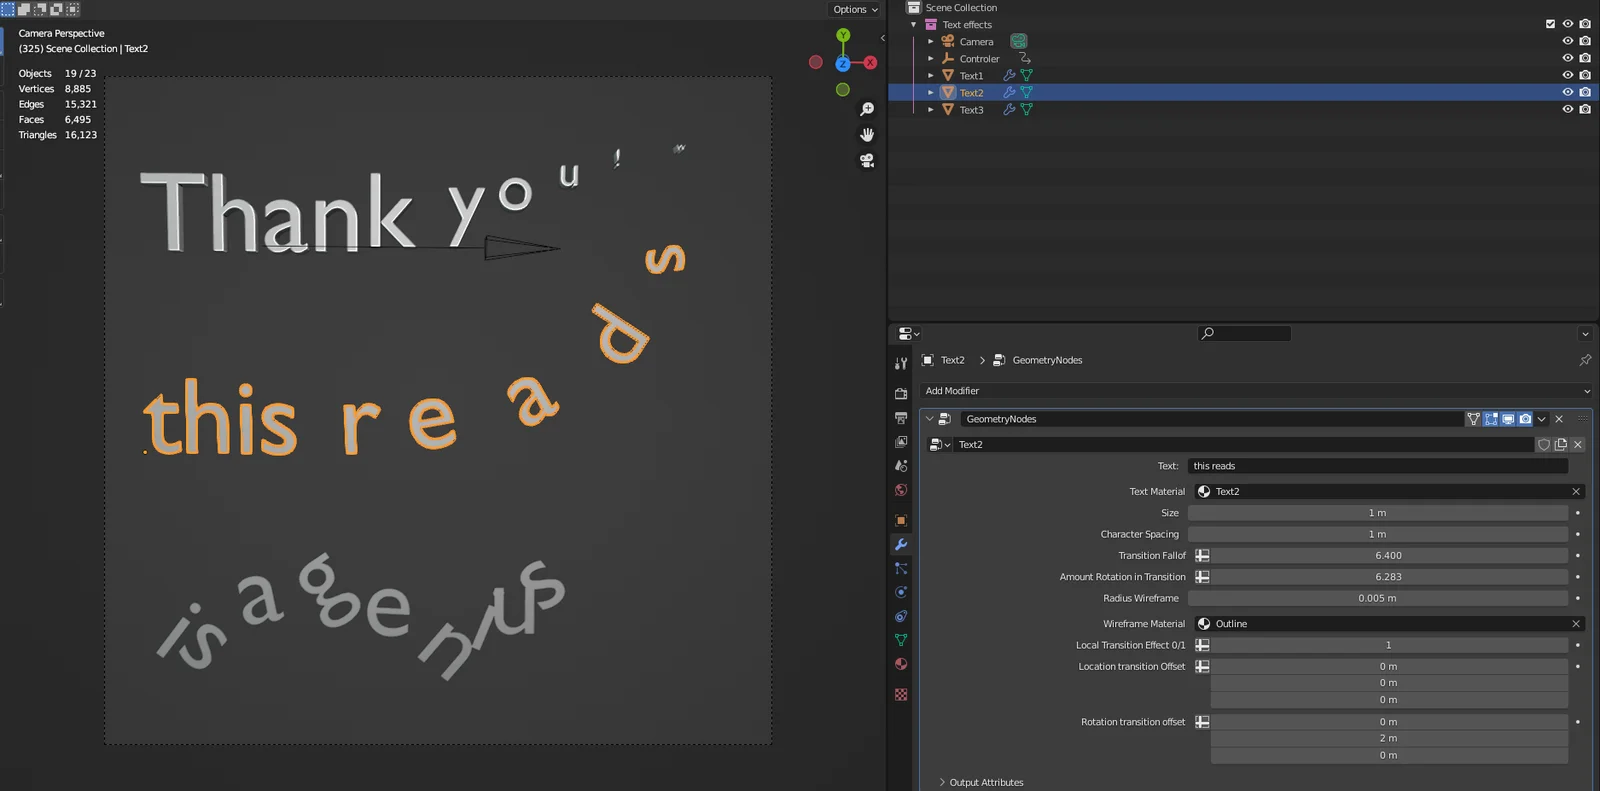Open the Material properties tab

click(x=901, y=664)
